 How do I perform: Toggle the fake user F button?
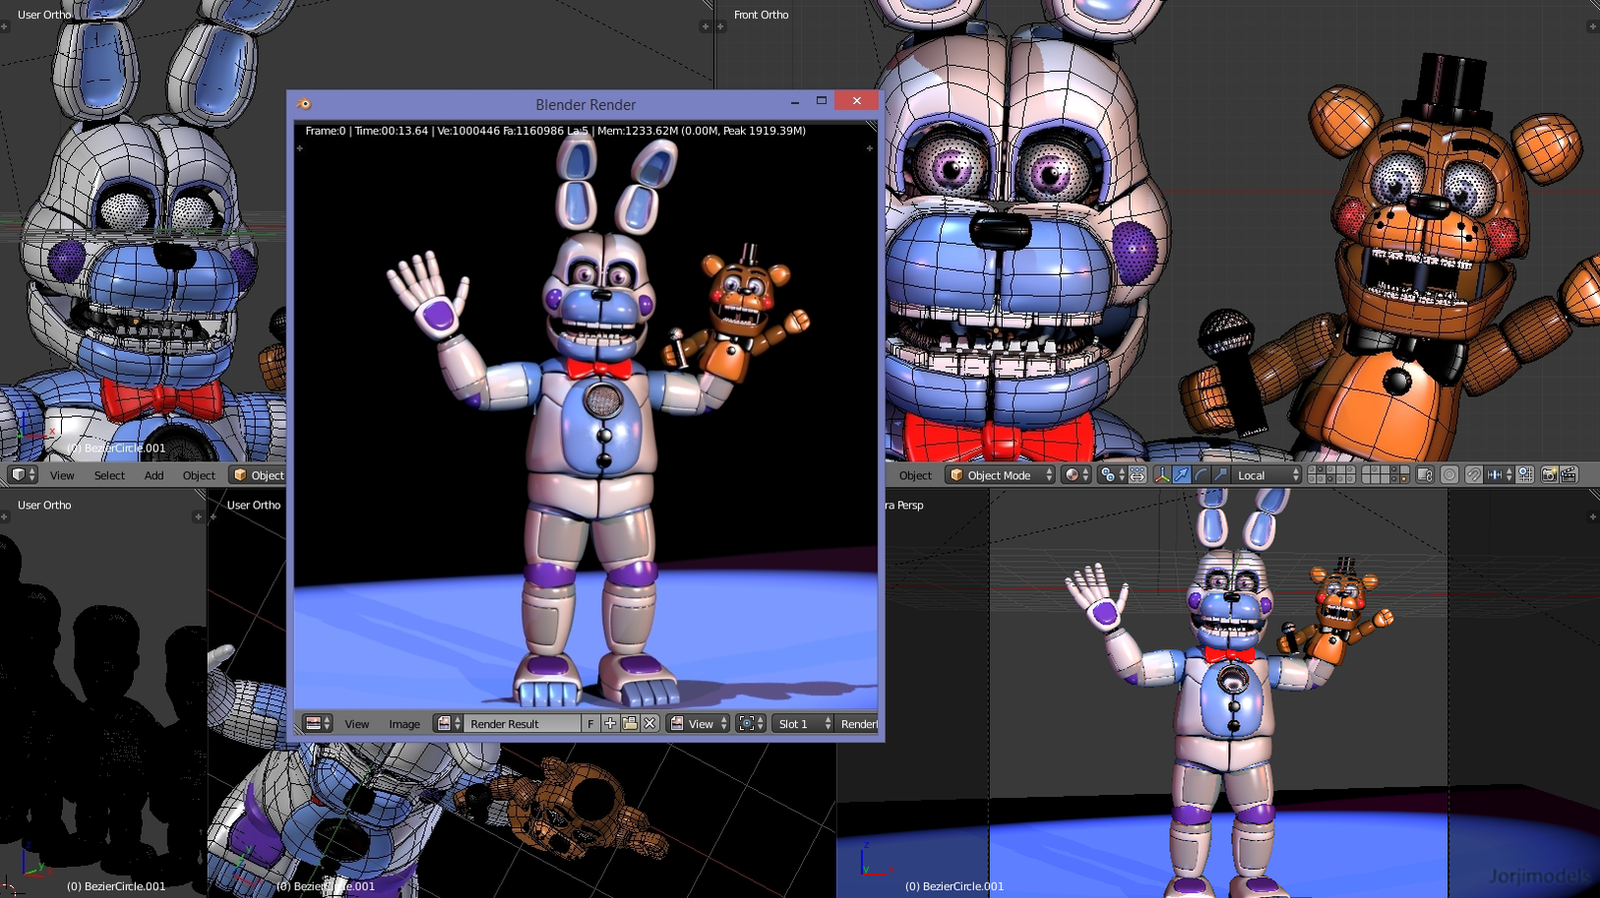tap(590, 723)
